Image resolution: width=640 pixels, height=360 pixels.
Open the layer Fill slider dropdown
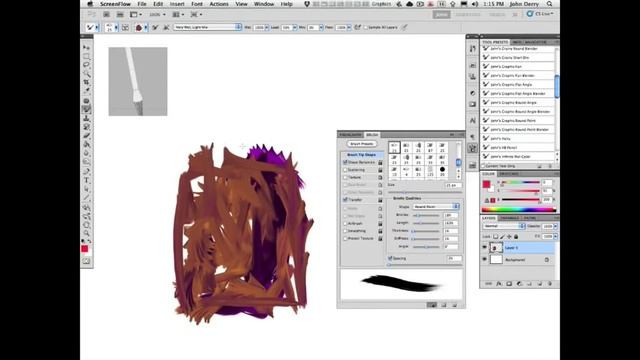555,236
